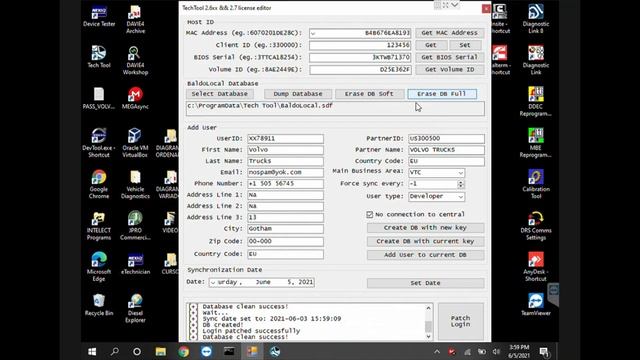Launch Diesel Explorer desktop icon
Screen dimensions: 640x360
135,308
